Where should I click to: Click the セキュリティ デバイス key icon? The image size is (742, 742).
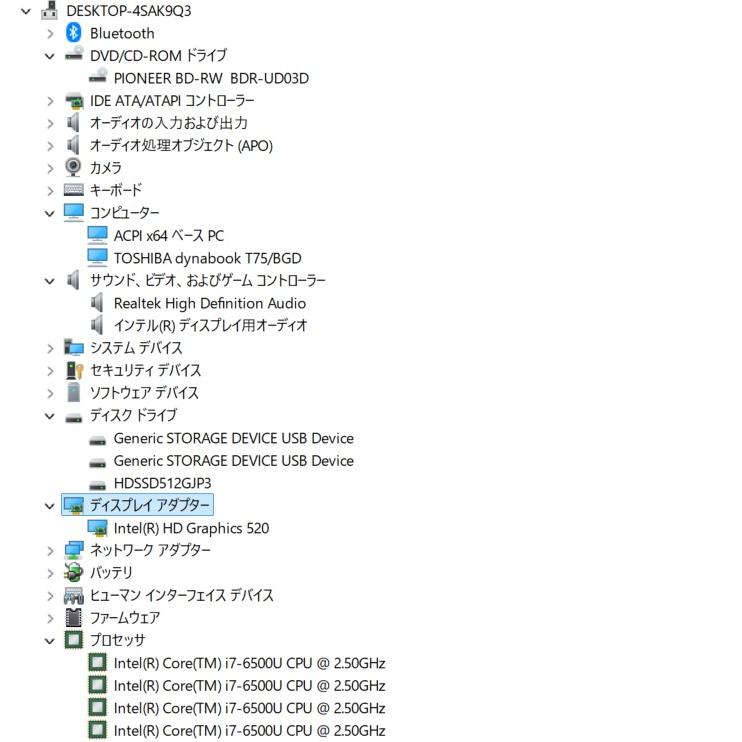(x=75, y=370)
